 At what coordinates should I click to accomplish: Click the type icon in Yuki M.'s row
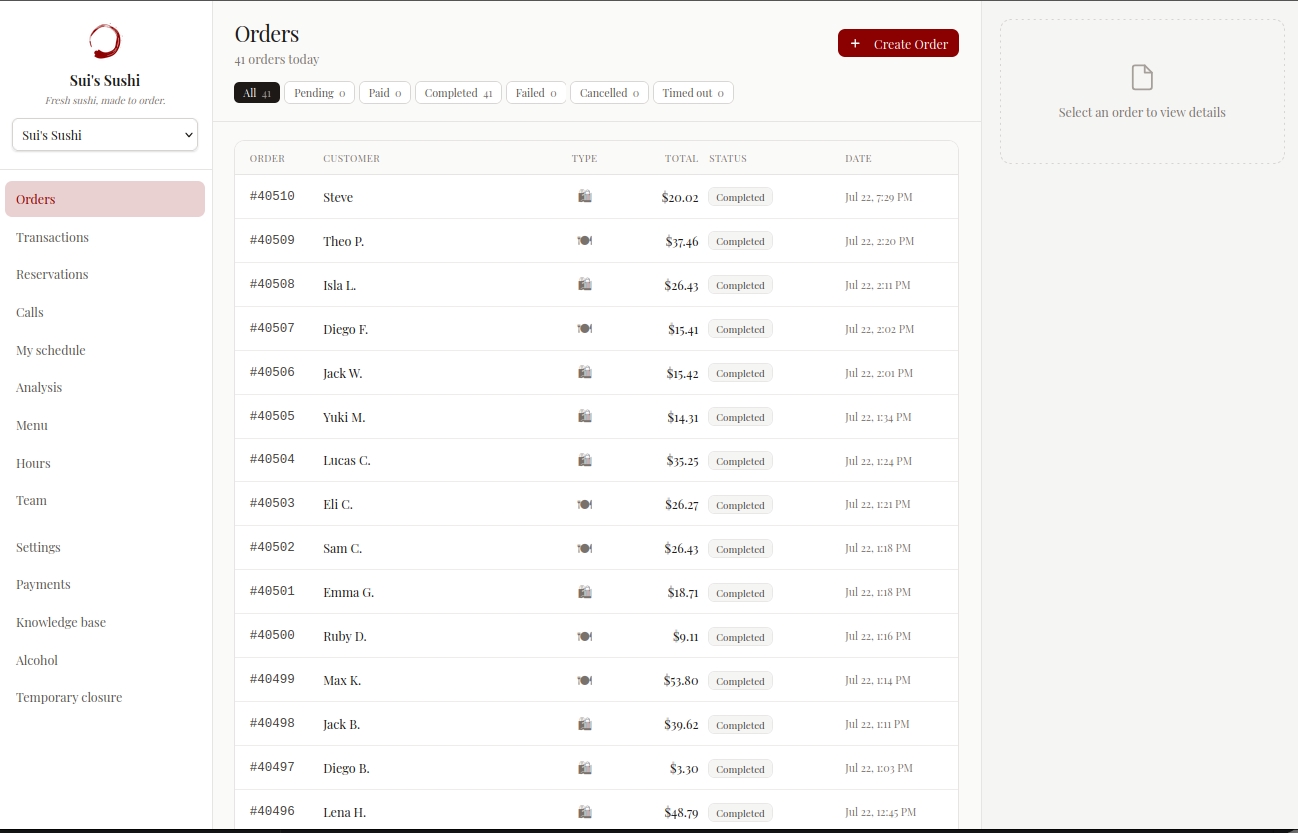(x=585, y=417)
